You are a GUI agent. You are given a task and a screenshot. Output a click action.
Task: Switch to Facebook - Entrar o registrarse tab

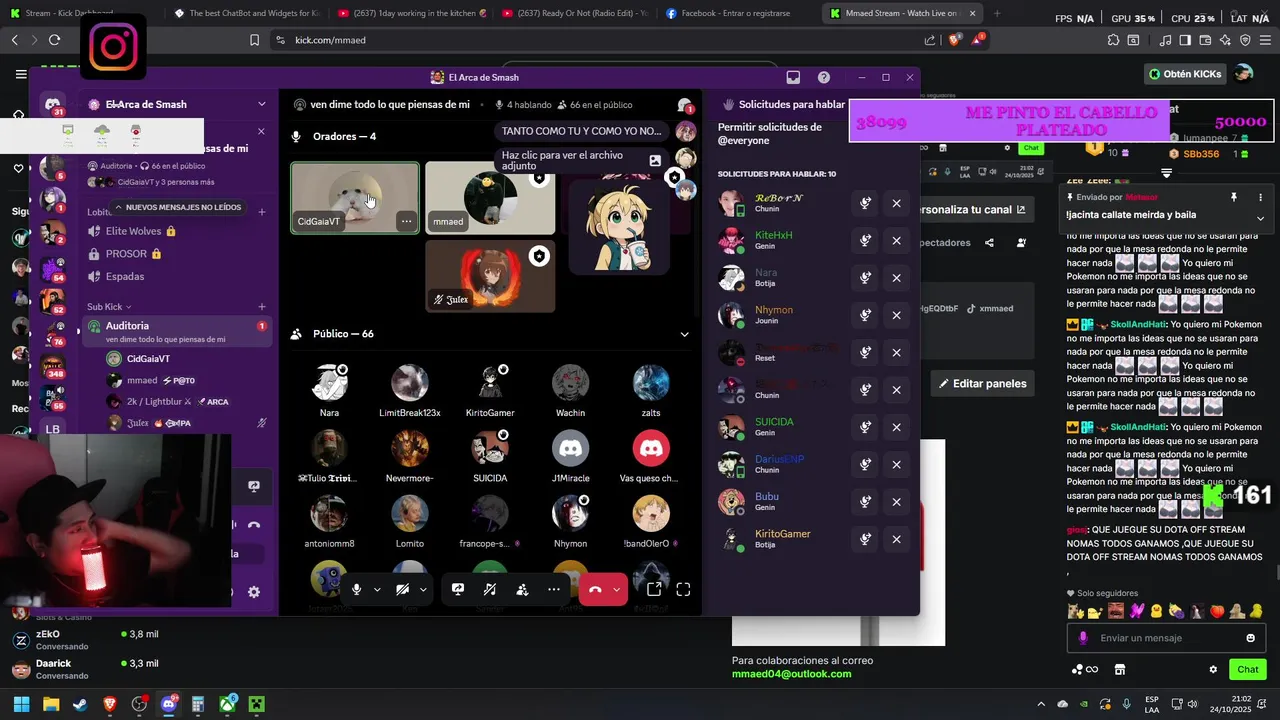point(735,13)
